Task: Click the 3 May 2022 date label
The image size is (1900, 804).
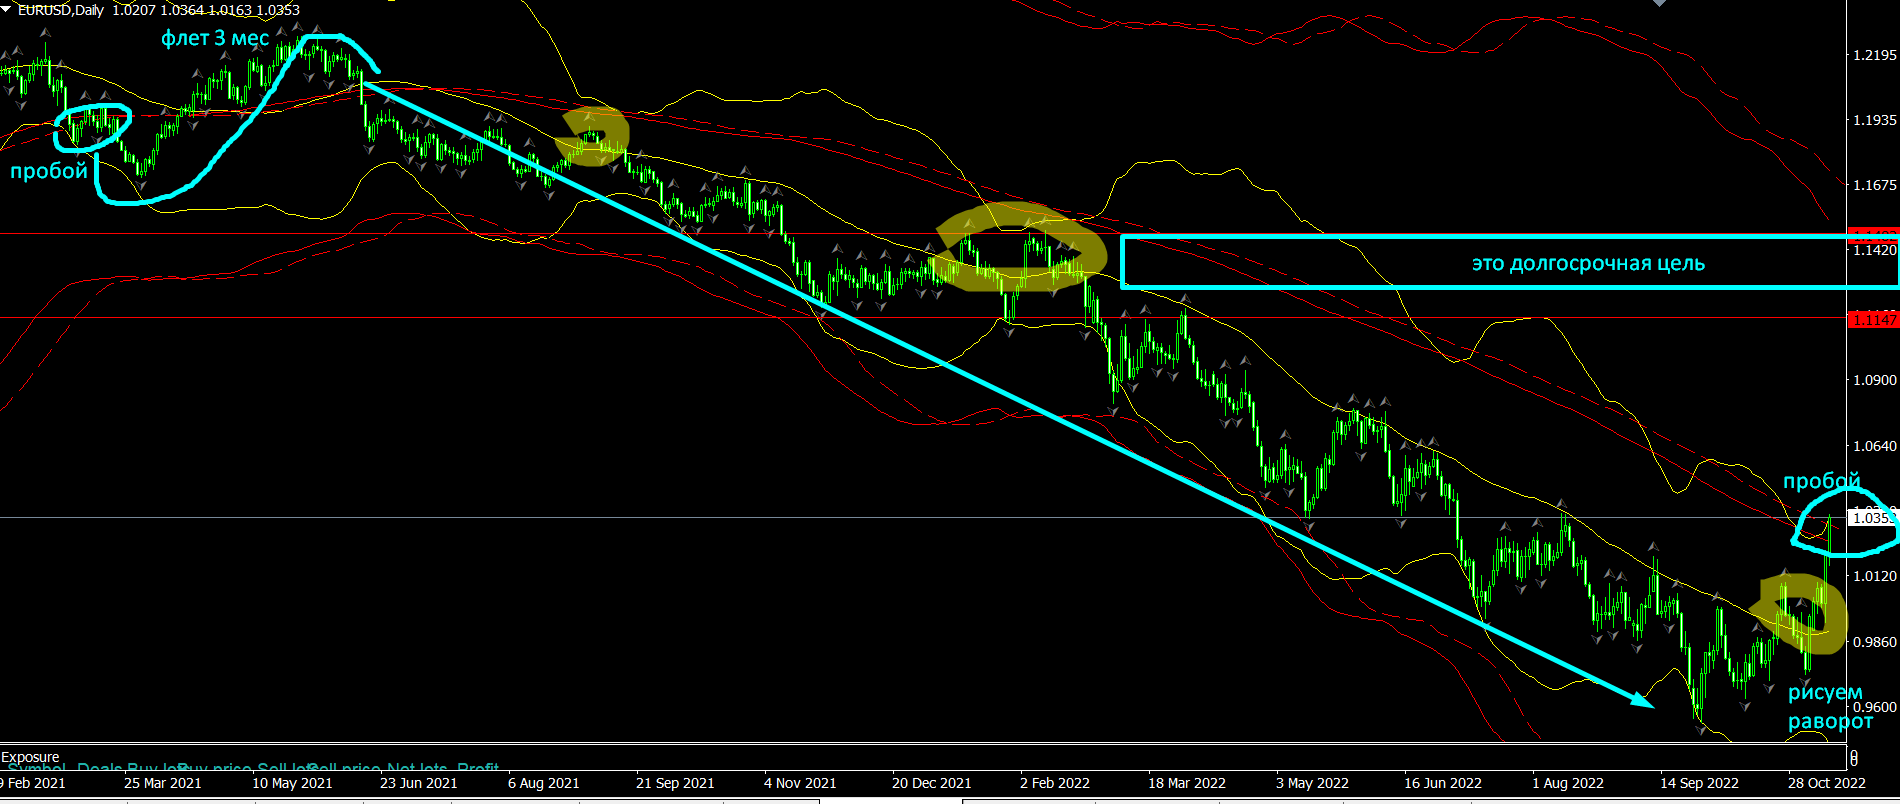Action: [1312, 783]
